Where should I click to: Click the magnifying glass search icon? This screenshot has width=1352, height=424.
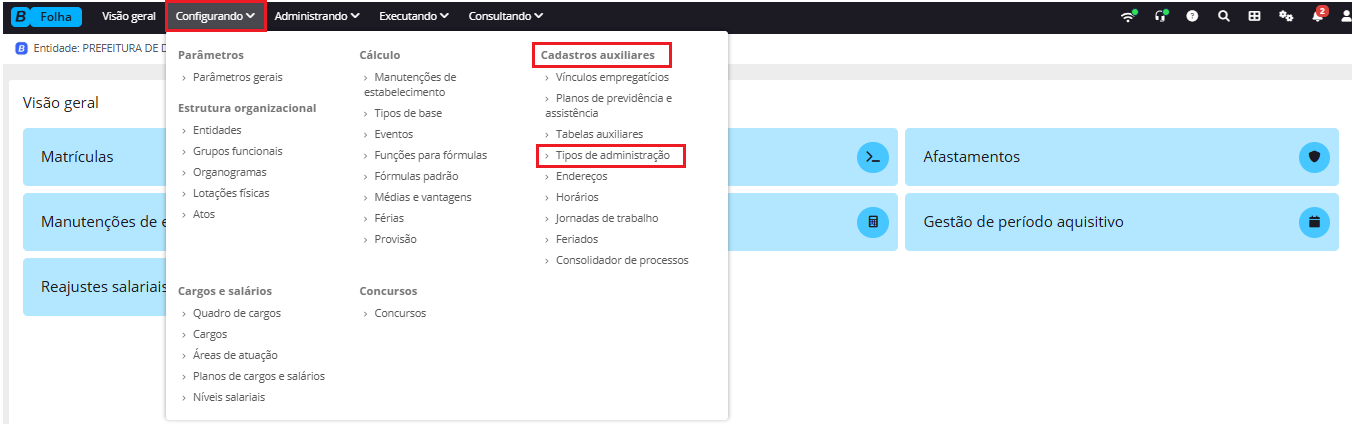1223,16
